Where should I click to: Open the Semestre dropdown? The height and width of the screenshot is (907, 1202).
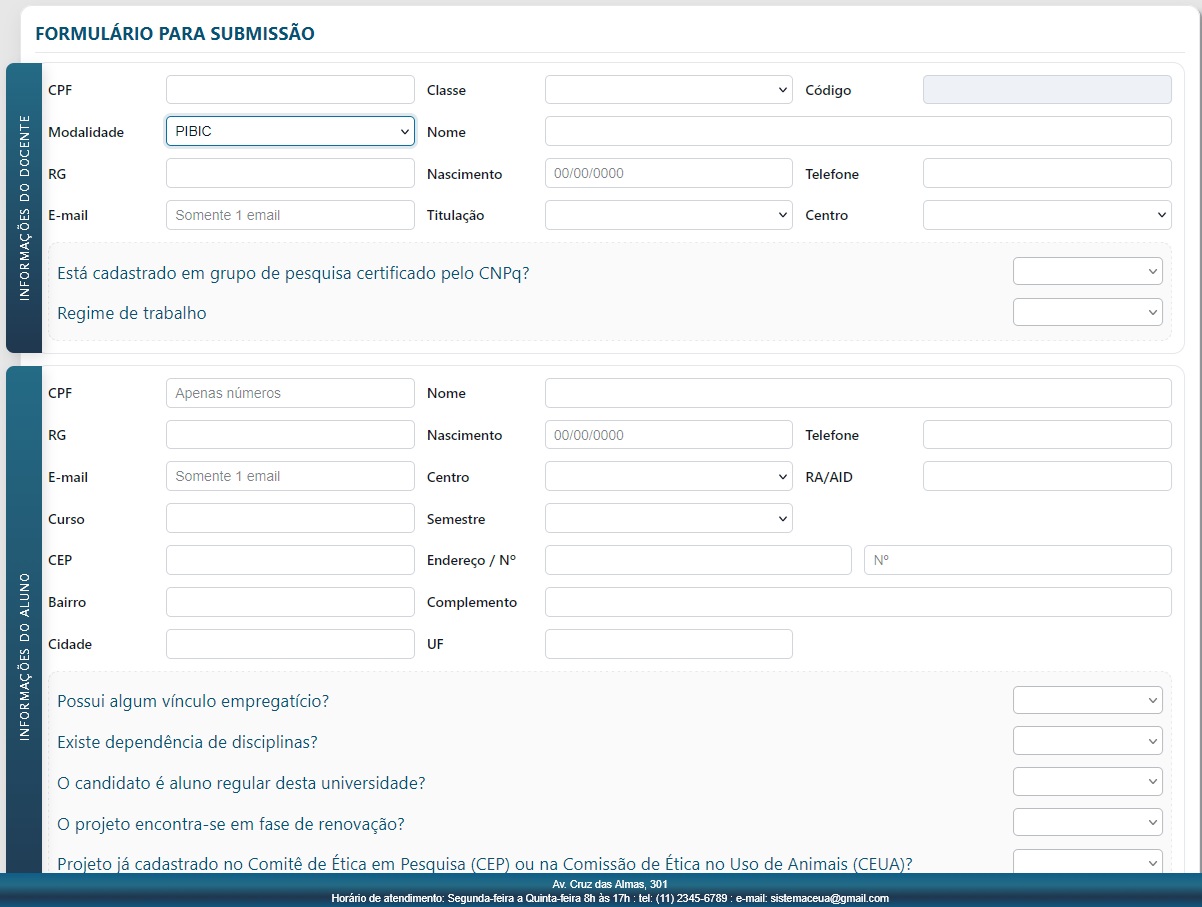pos(668,519)
